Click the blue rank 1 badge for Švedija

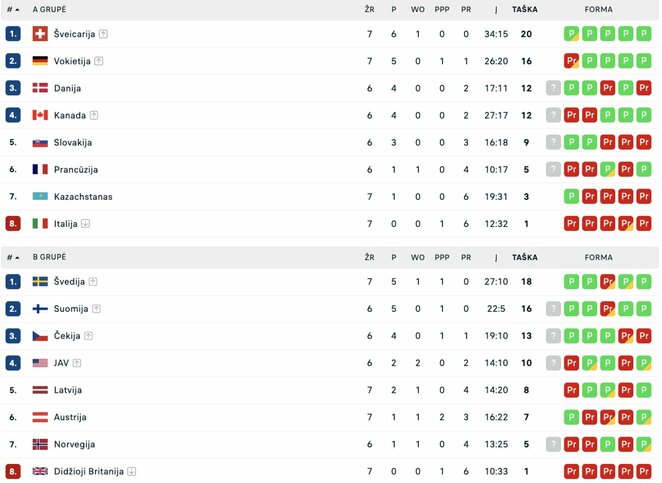(x=13, y=282)
